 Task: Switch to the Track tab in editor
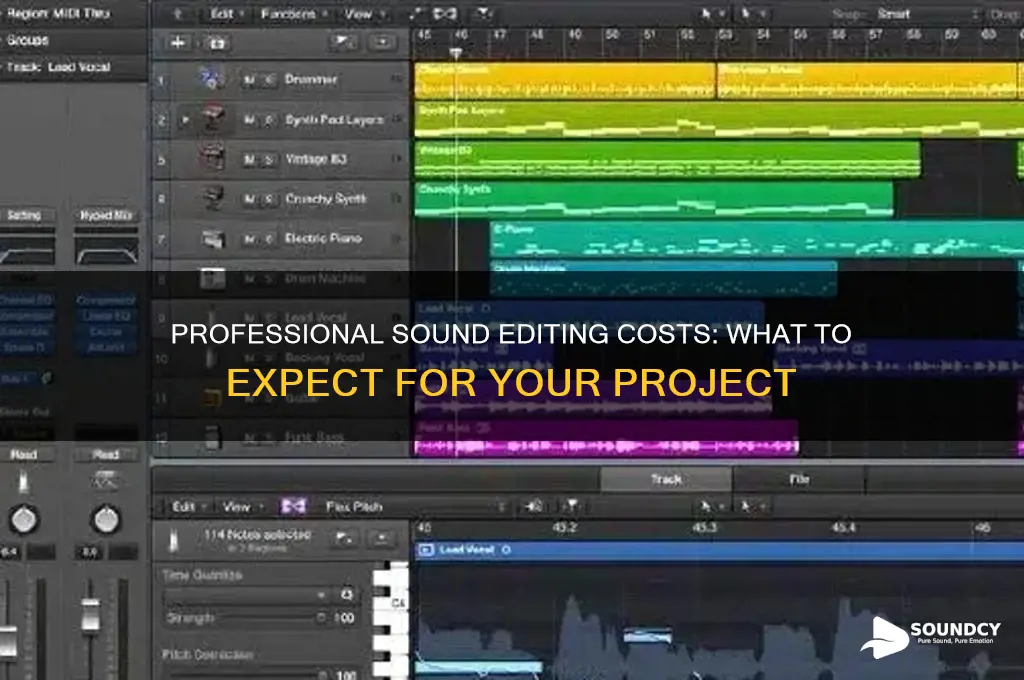666,479
